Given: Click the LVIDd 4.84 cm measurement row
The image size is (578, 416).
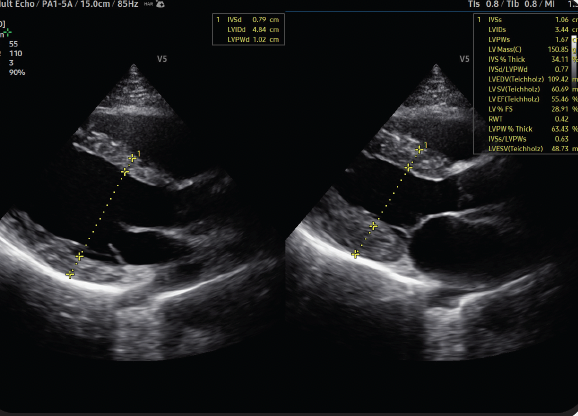Looking at the screenshot, I should [248, 29].
